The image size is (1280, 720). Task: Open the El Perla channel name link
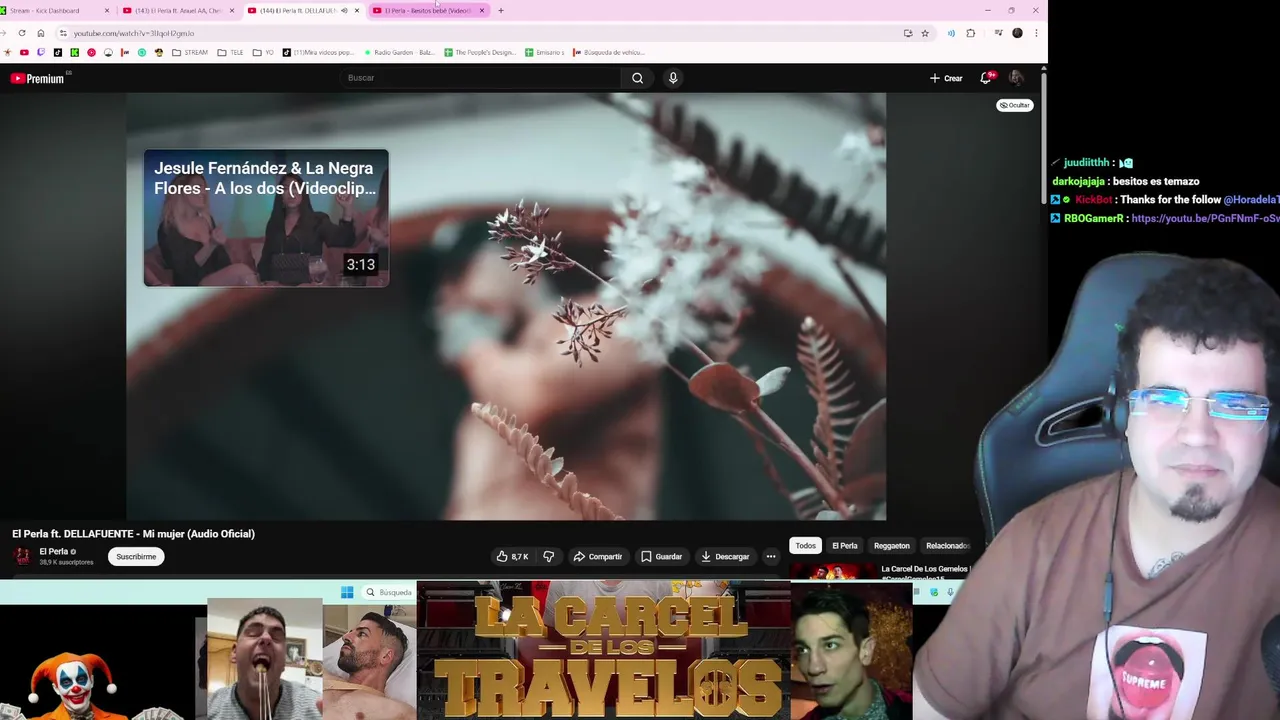point(54,551)
